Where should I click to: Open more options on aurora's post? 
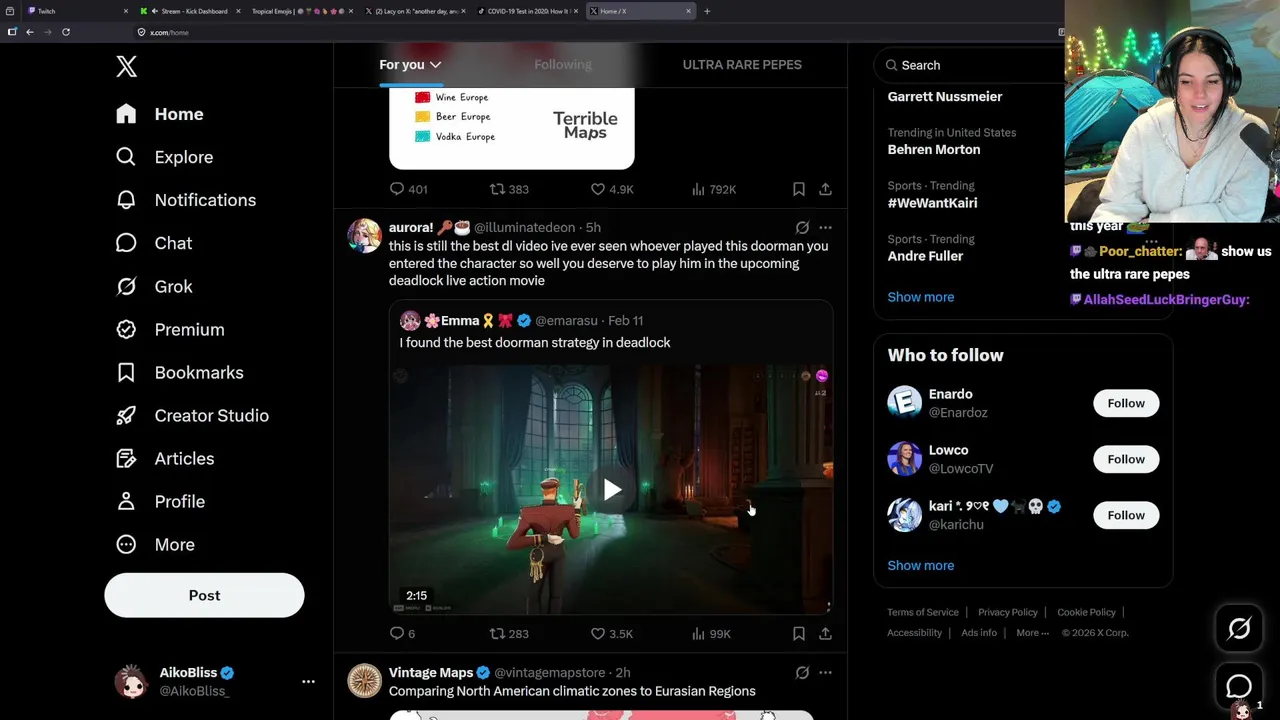[825, 228]
